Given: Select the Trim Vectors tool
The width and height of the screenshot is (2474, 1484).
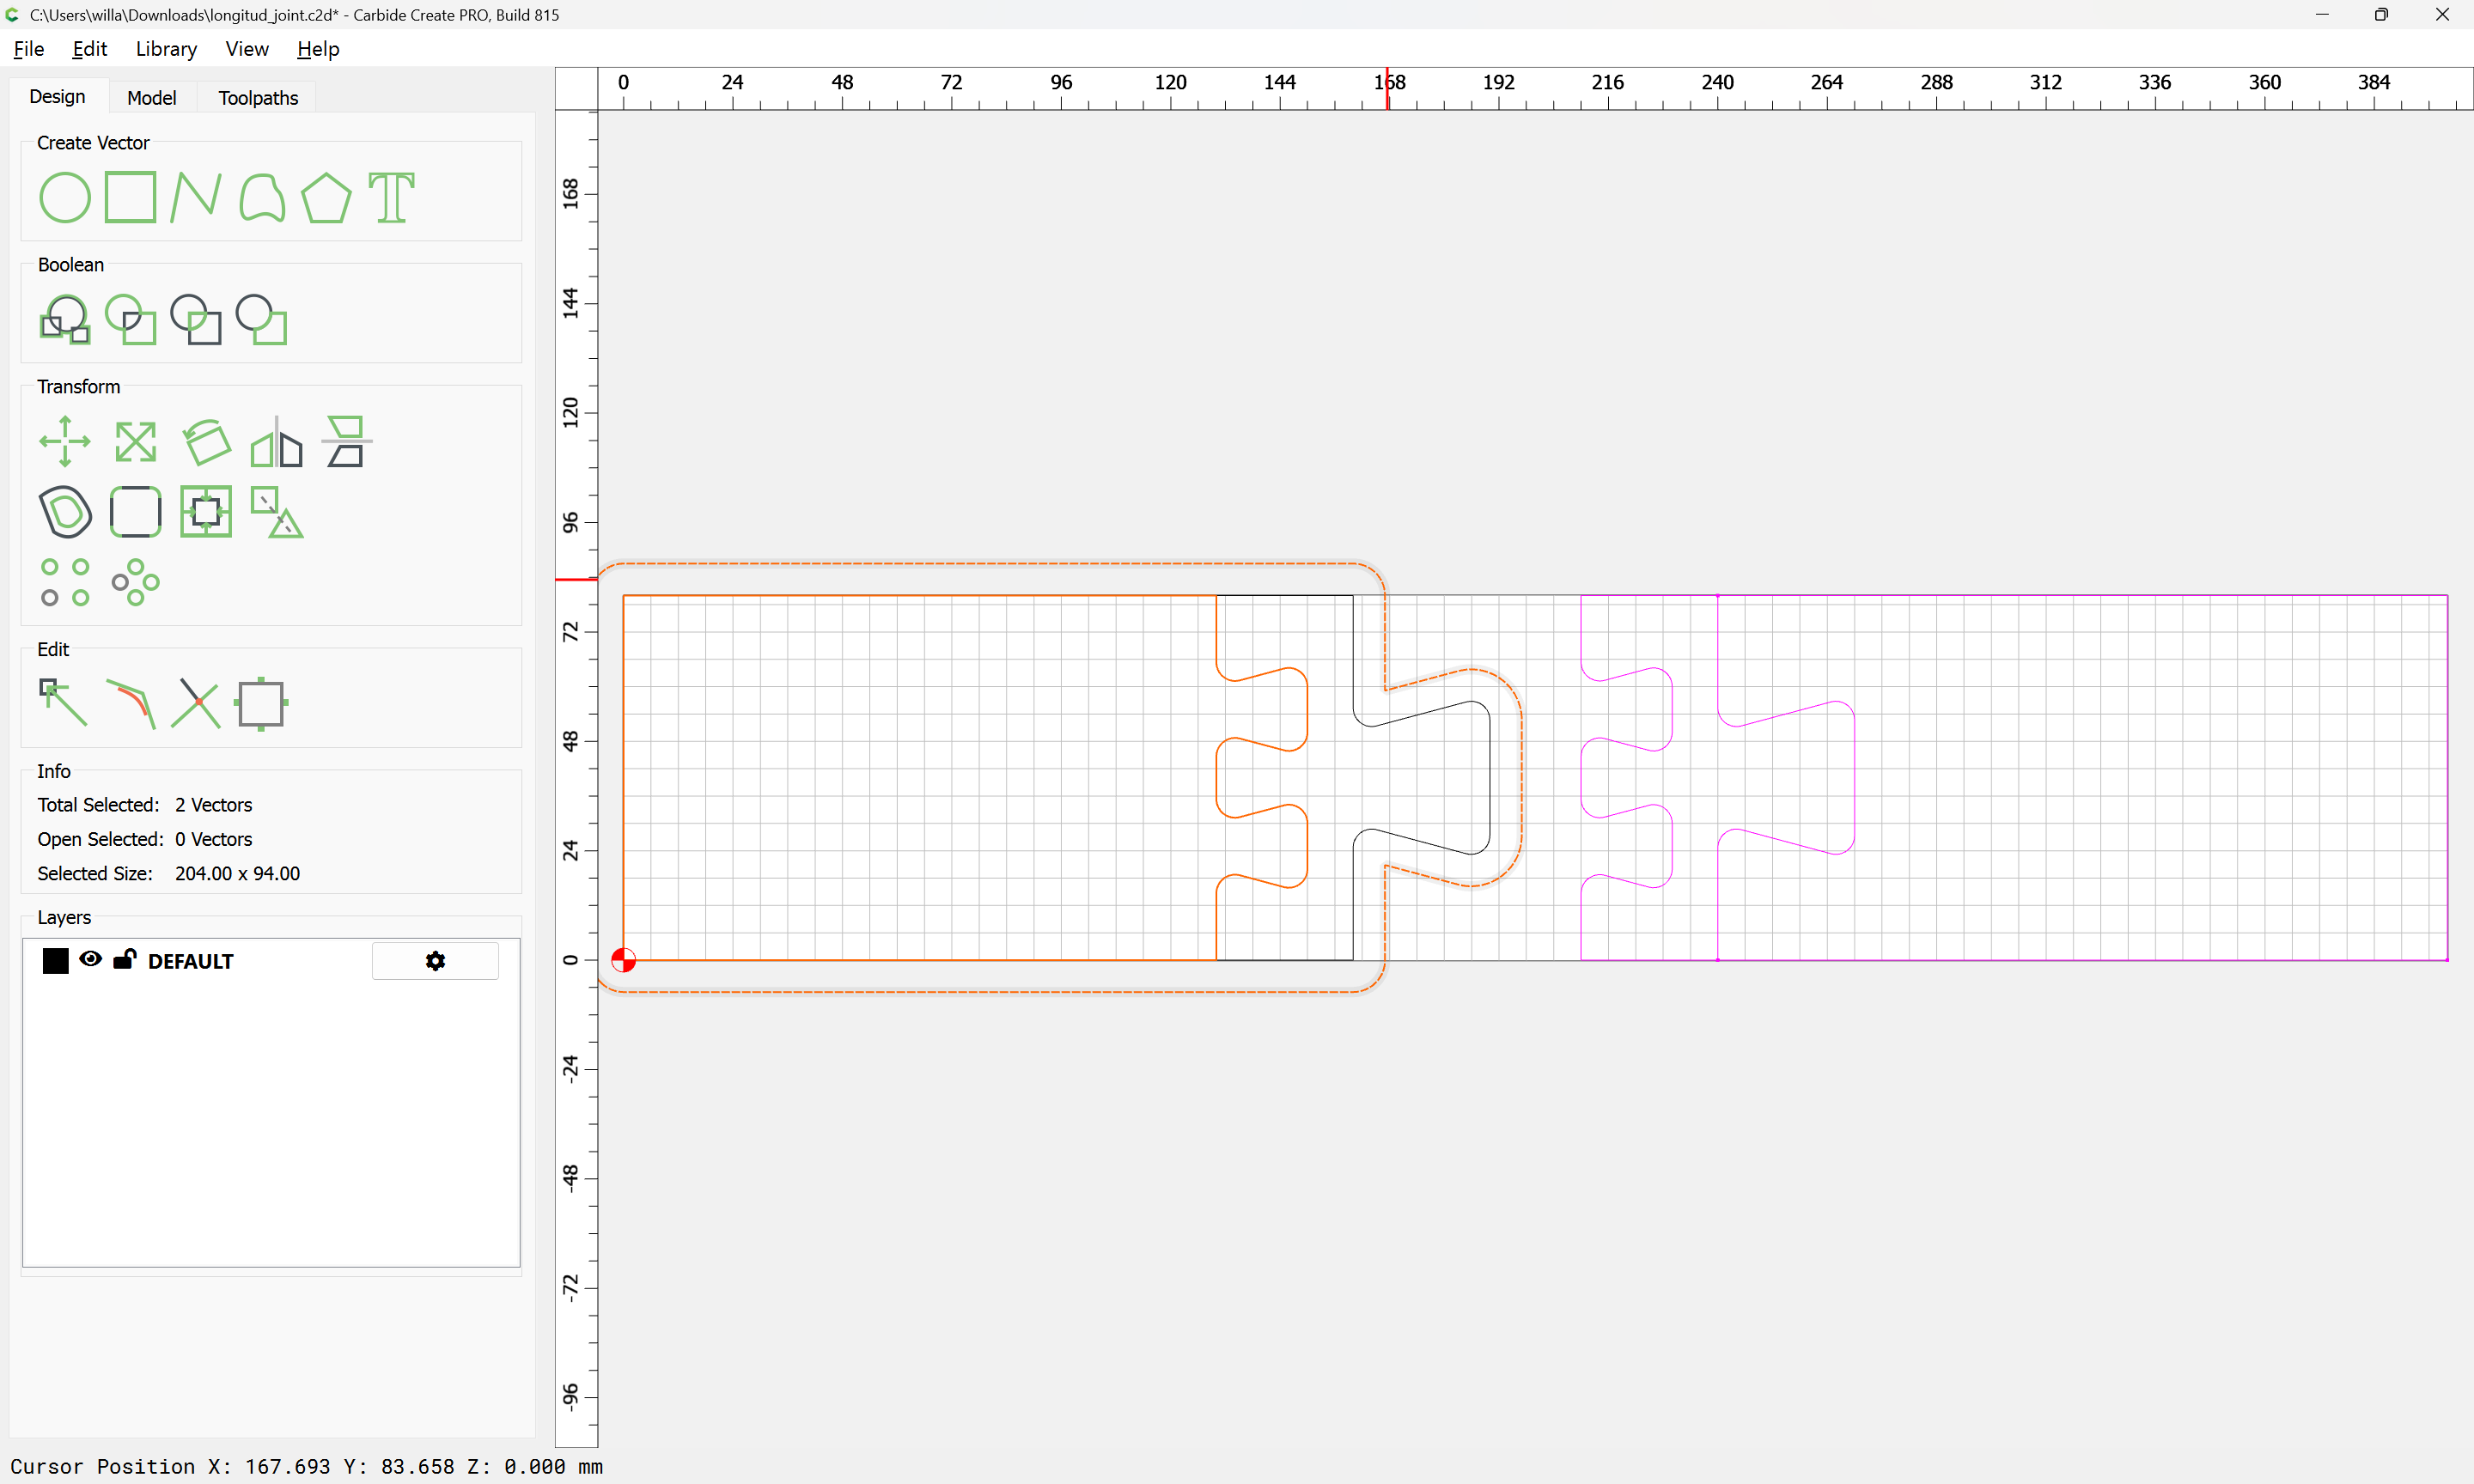Looking at the screenshot, I should click(x=196, y=703).
